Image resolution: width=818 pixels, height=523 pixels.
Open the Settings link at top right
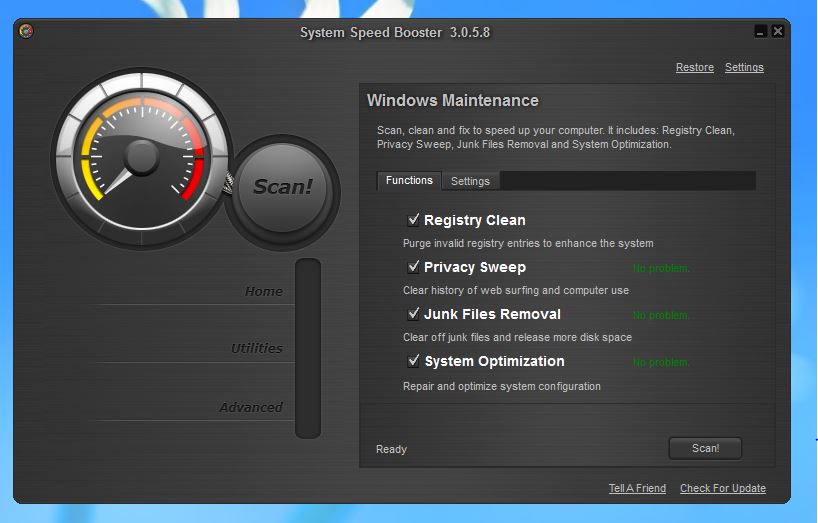click(744, 67)
